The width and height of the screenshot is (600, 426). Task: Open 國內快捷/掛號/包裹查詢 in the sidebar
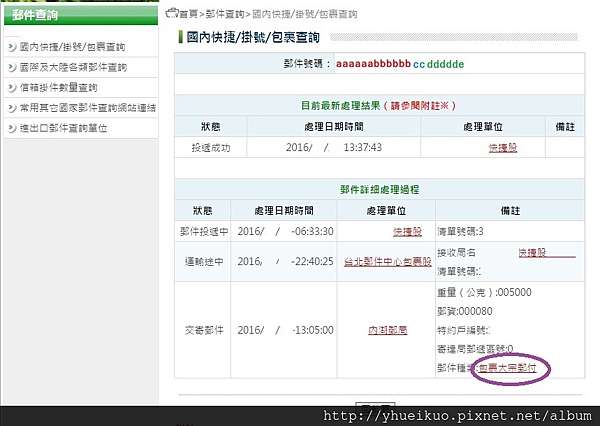pos(72,47)
